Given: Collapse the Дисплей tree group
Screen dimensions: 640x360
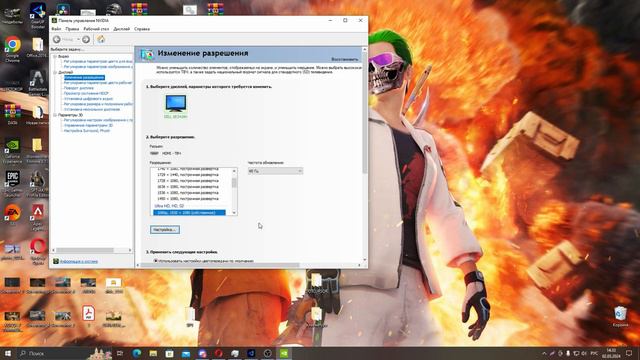Looking at the screenshot, I should tap(55, 72).
